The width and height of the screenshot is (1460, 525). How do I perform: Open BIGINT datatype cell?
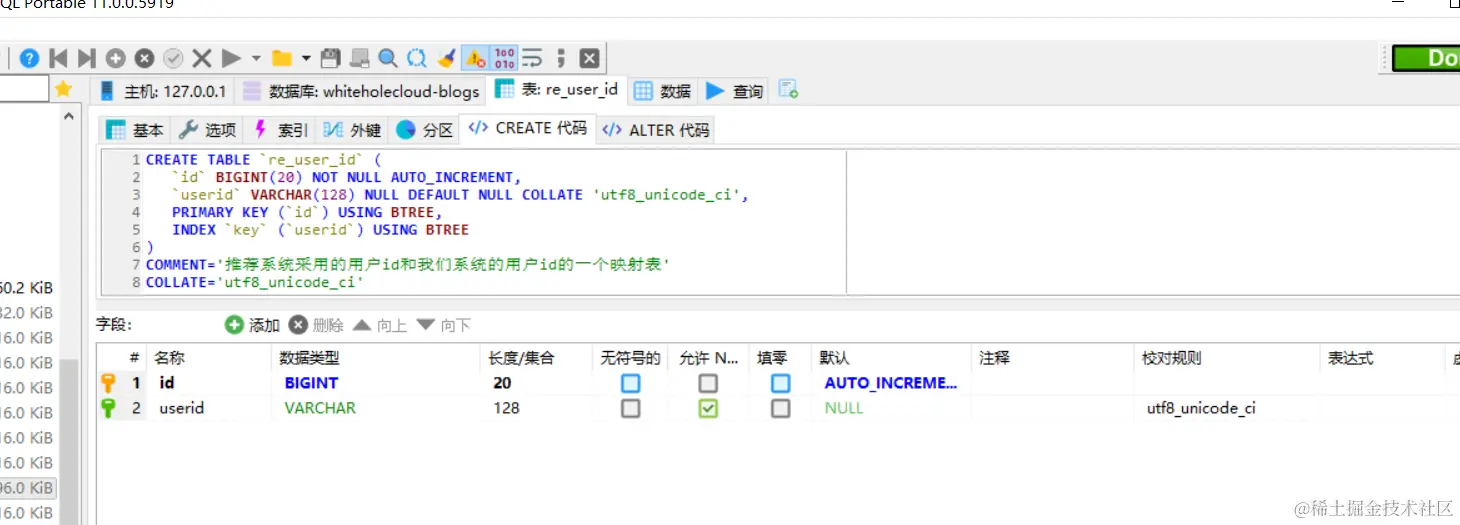pyautogui.click(x=375, y=383)
